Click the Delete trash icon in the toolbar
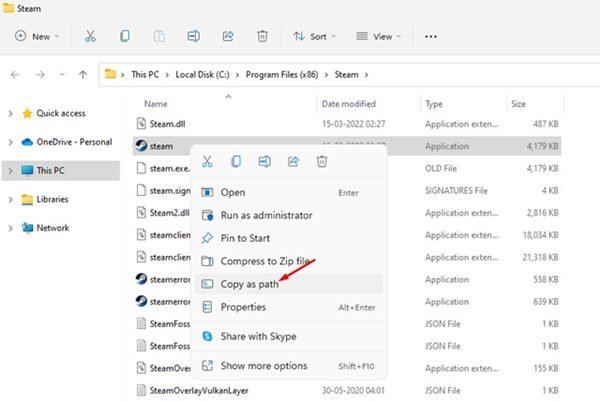 [x=261, y=36]
